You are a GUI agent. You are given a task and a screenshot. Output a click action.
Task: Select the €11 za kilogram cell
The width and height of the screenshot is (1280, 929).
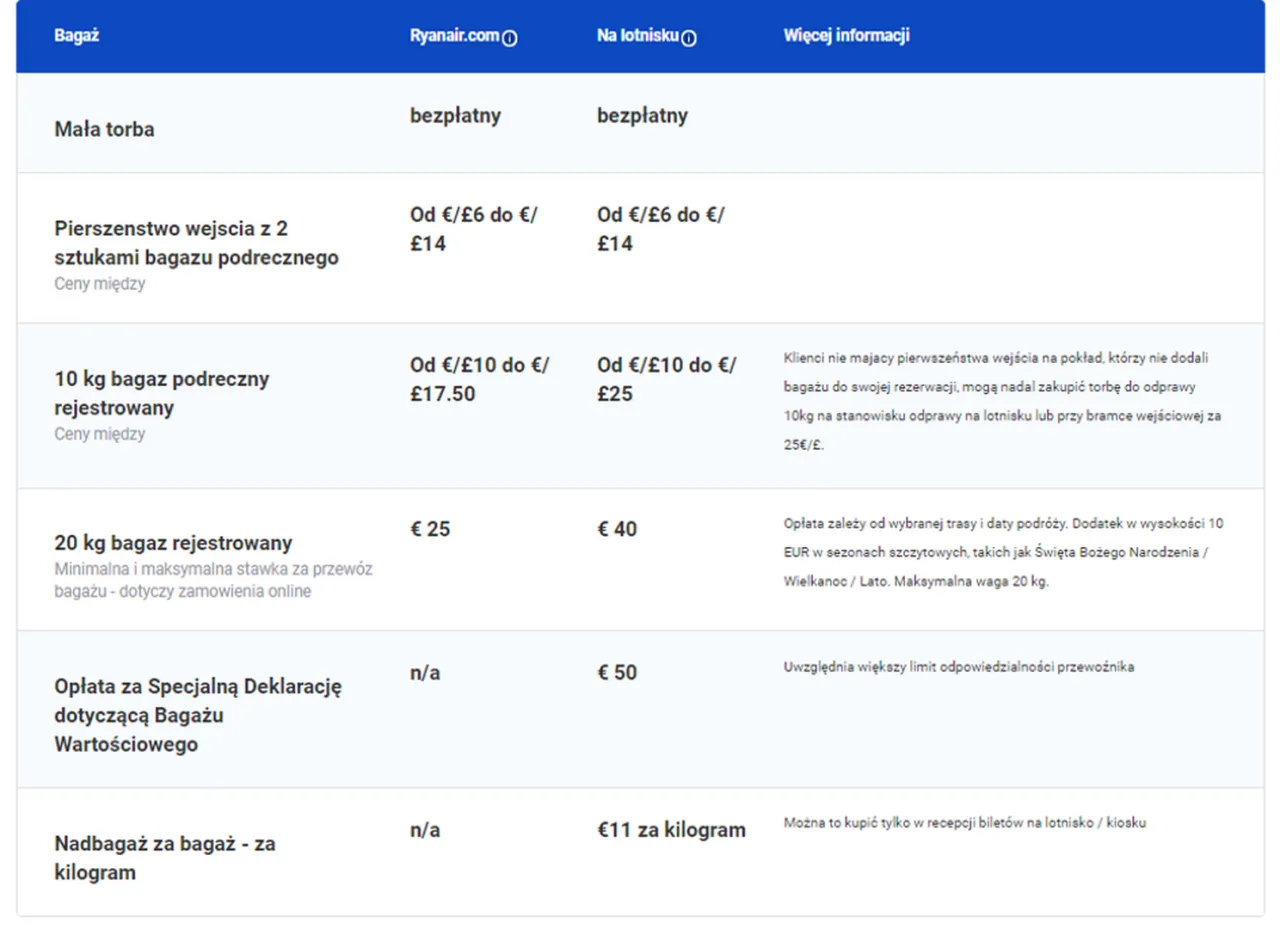[670, 830]
